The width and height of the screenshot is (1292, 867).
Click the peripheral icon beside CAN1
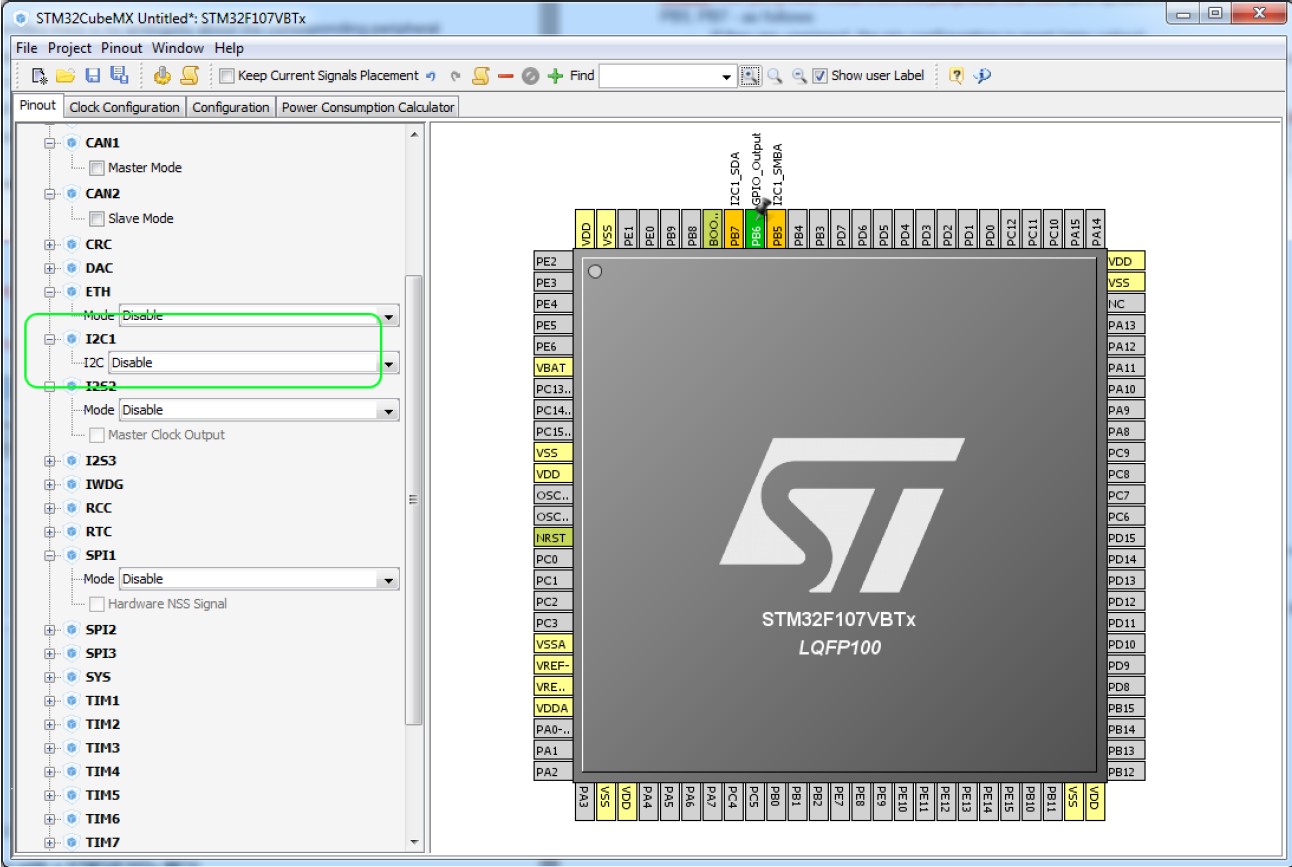tap(72, 143)
